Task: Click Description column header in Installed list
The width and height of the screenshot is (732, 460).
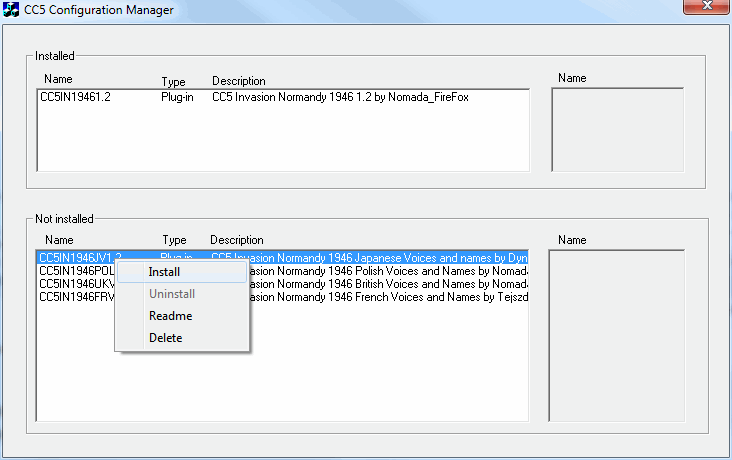Action: pyautogui.click(x=239, y=81)
